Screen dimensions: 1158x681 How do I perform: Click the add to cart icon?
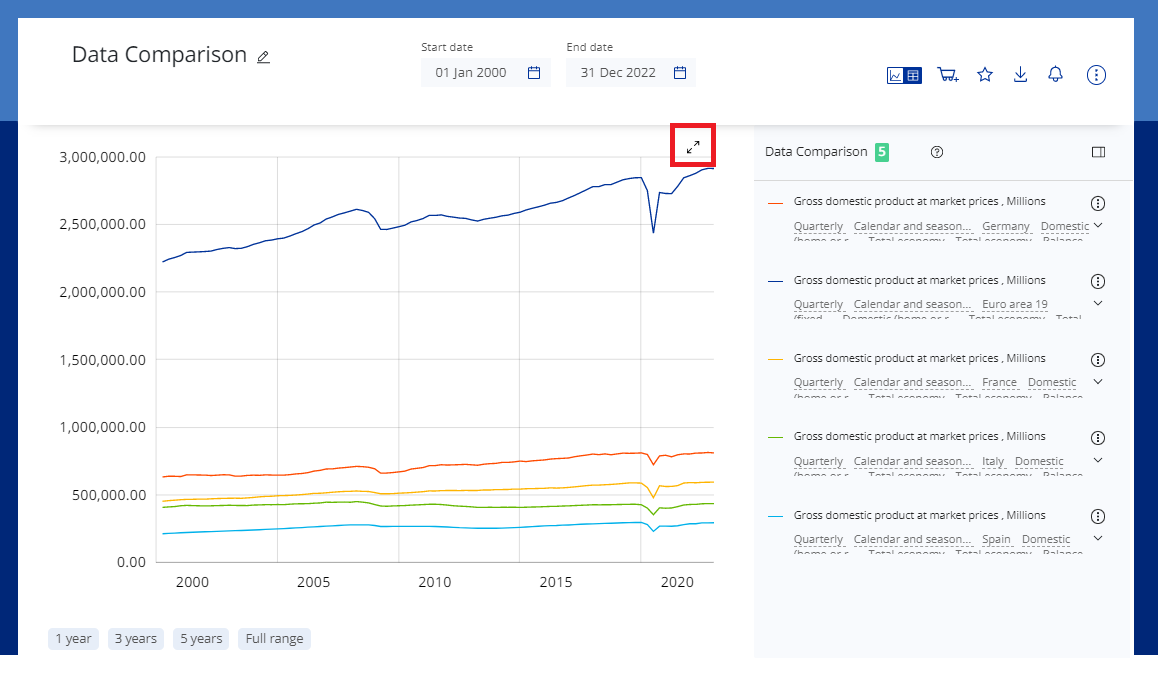pos(947,75)
